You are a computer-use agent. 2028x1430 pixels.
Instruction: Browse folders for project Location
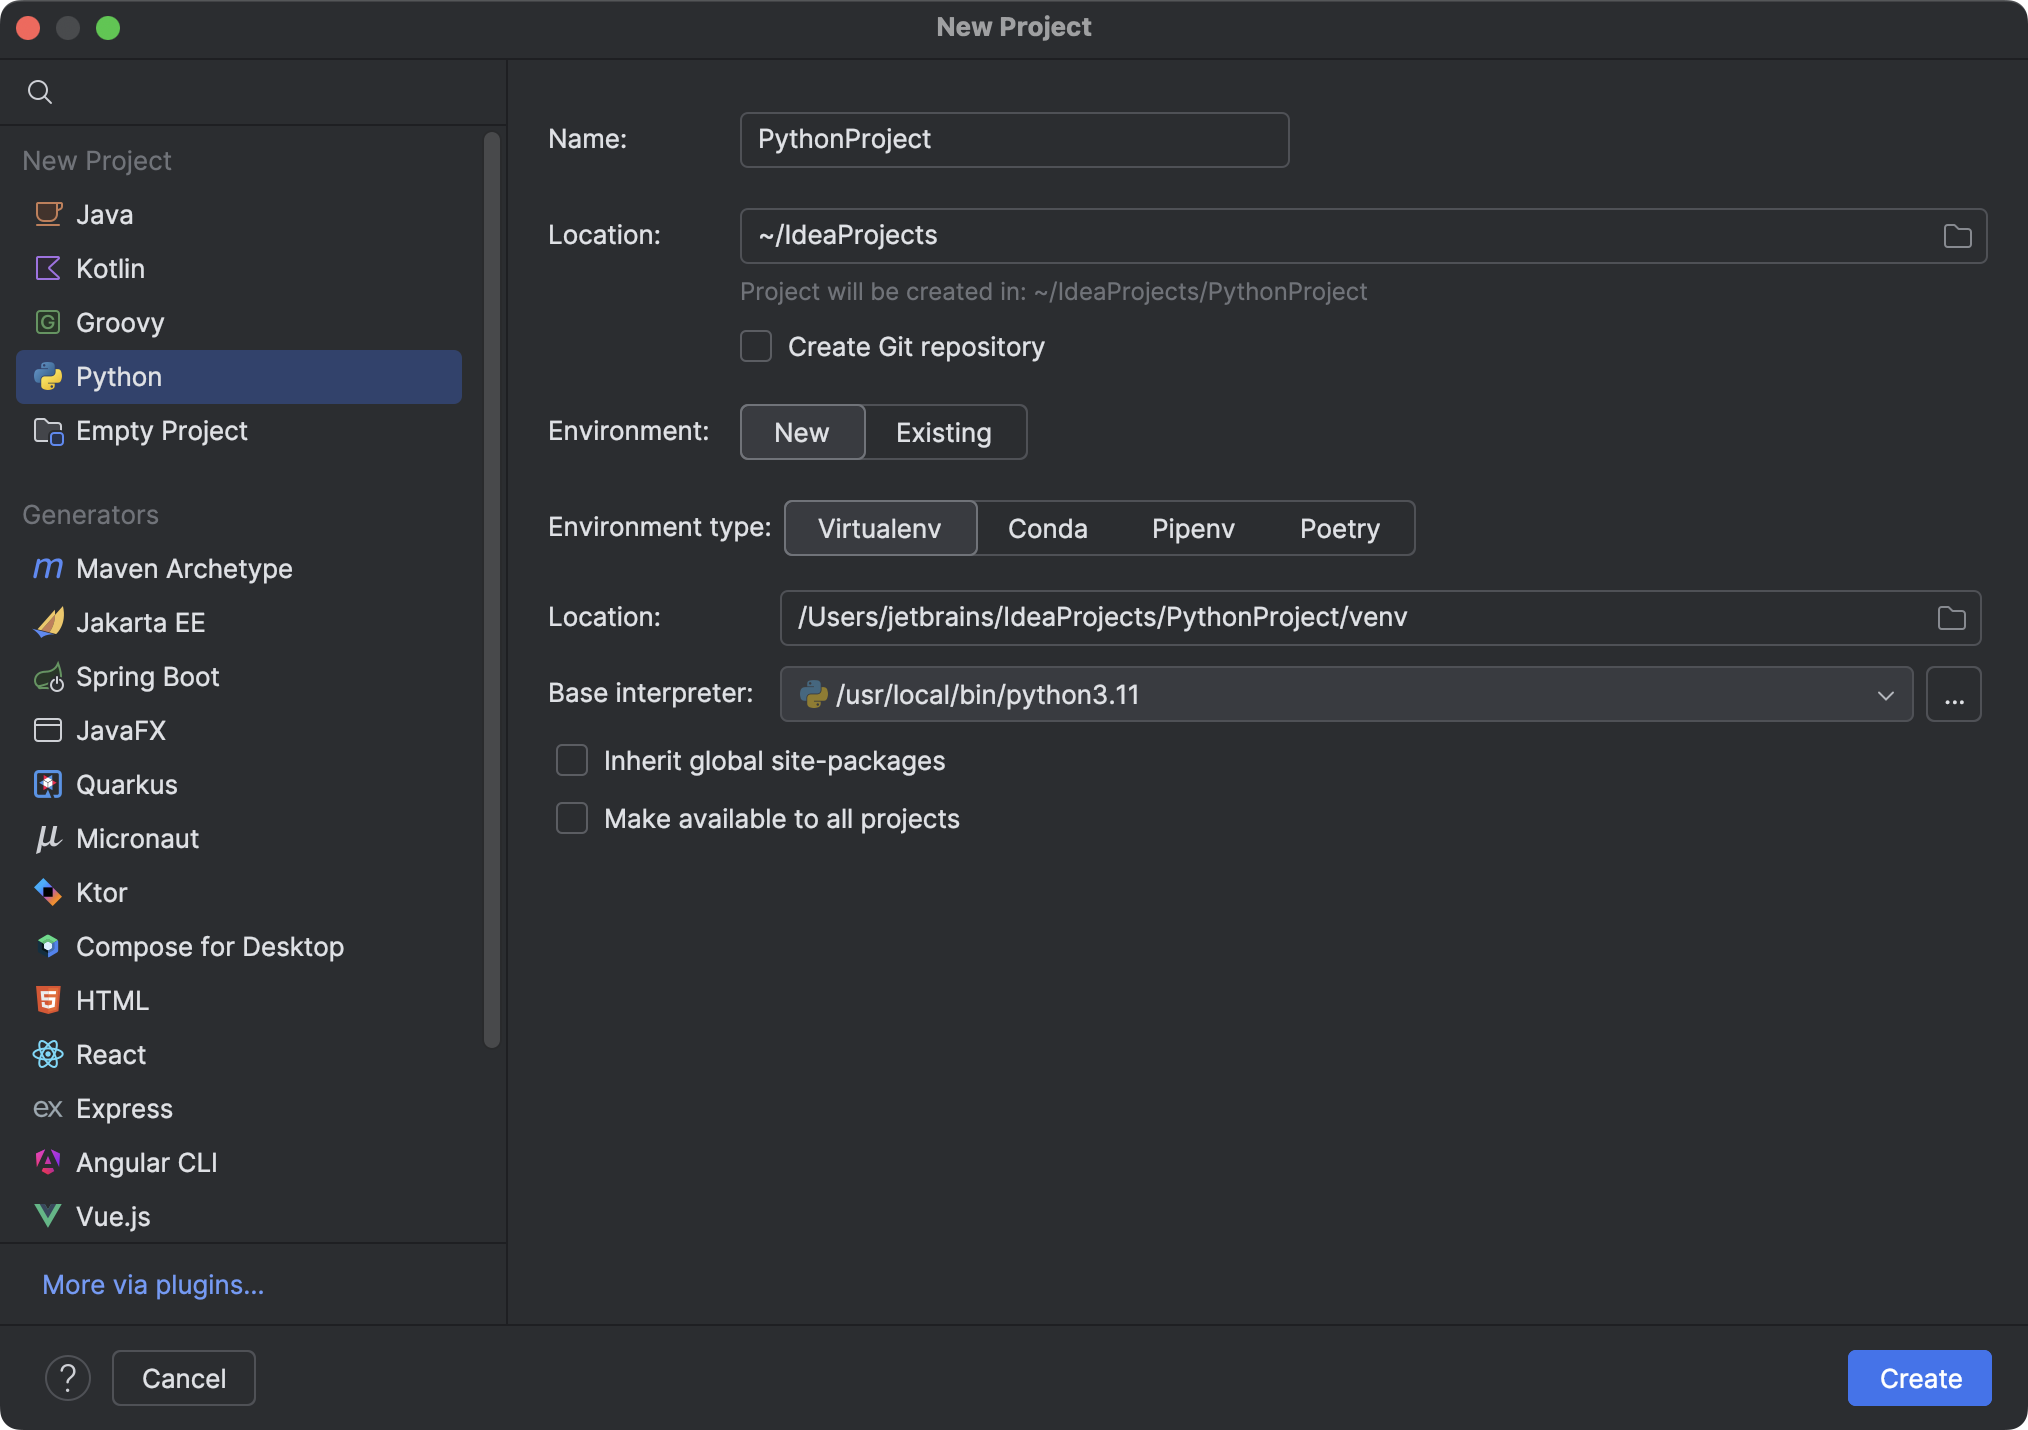pyautogui.click(x=1957, y=236)
